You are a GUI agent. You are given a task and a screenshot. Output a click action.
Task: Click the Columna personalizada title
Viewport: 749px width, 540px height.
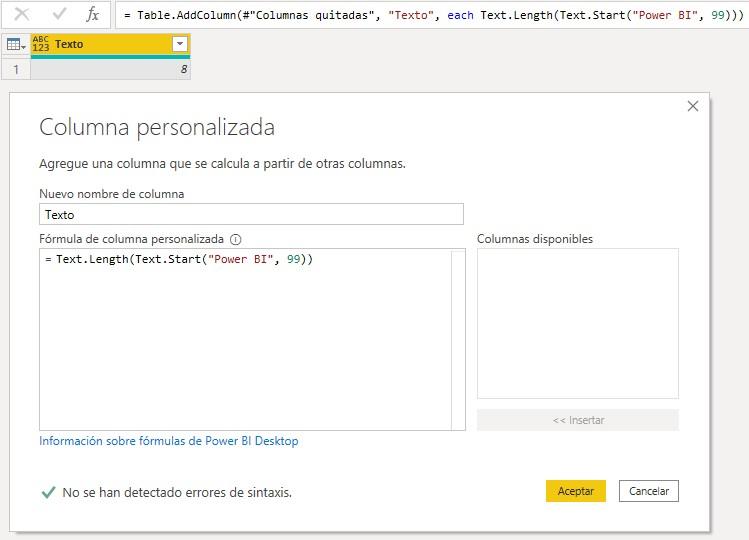coord(157,128)
